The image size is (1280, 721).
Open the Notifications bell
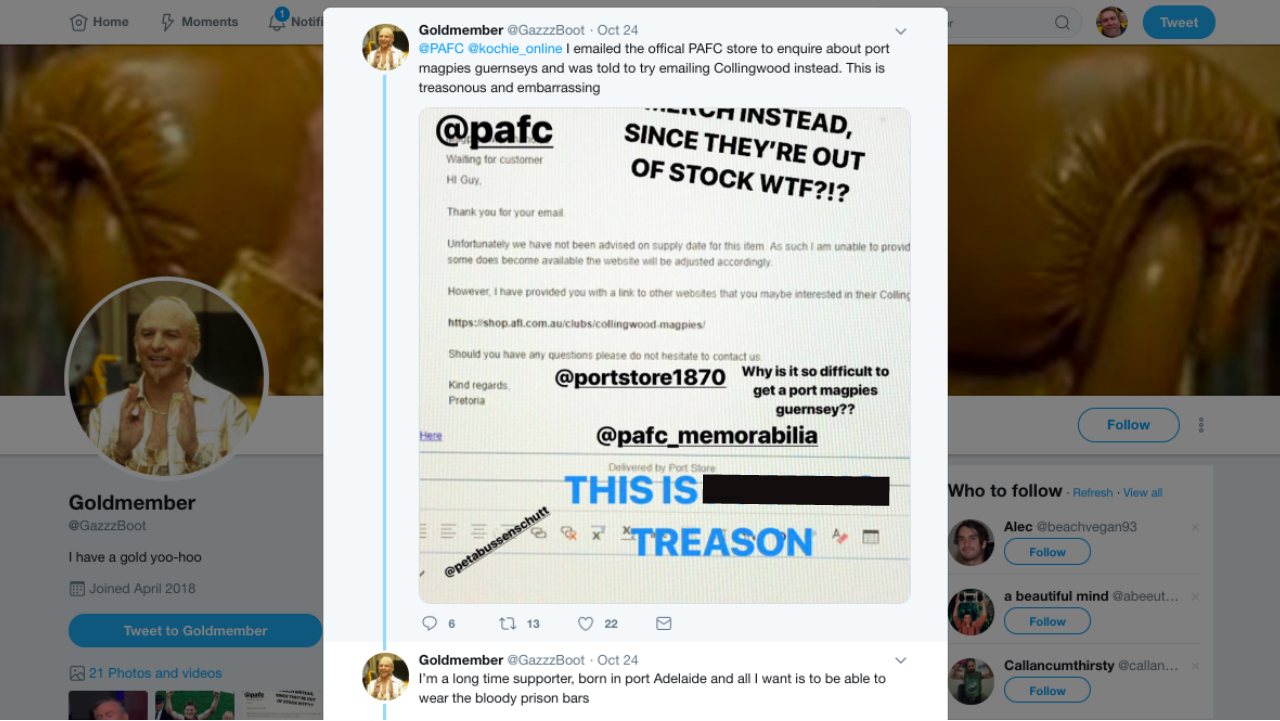pyautogui.click(x=277, y=21)
